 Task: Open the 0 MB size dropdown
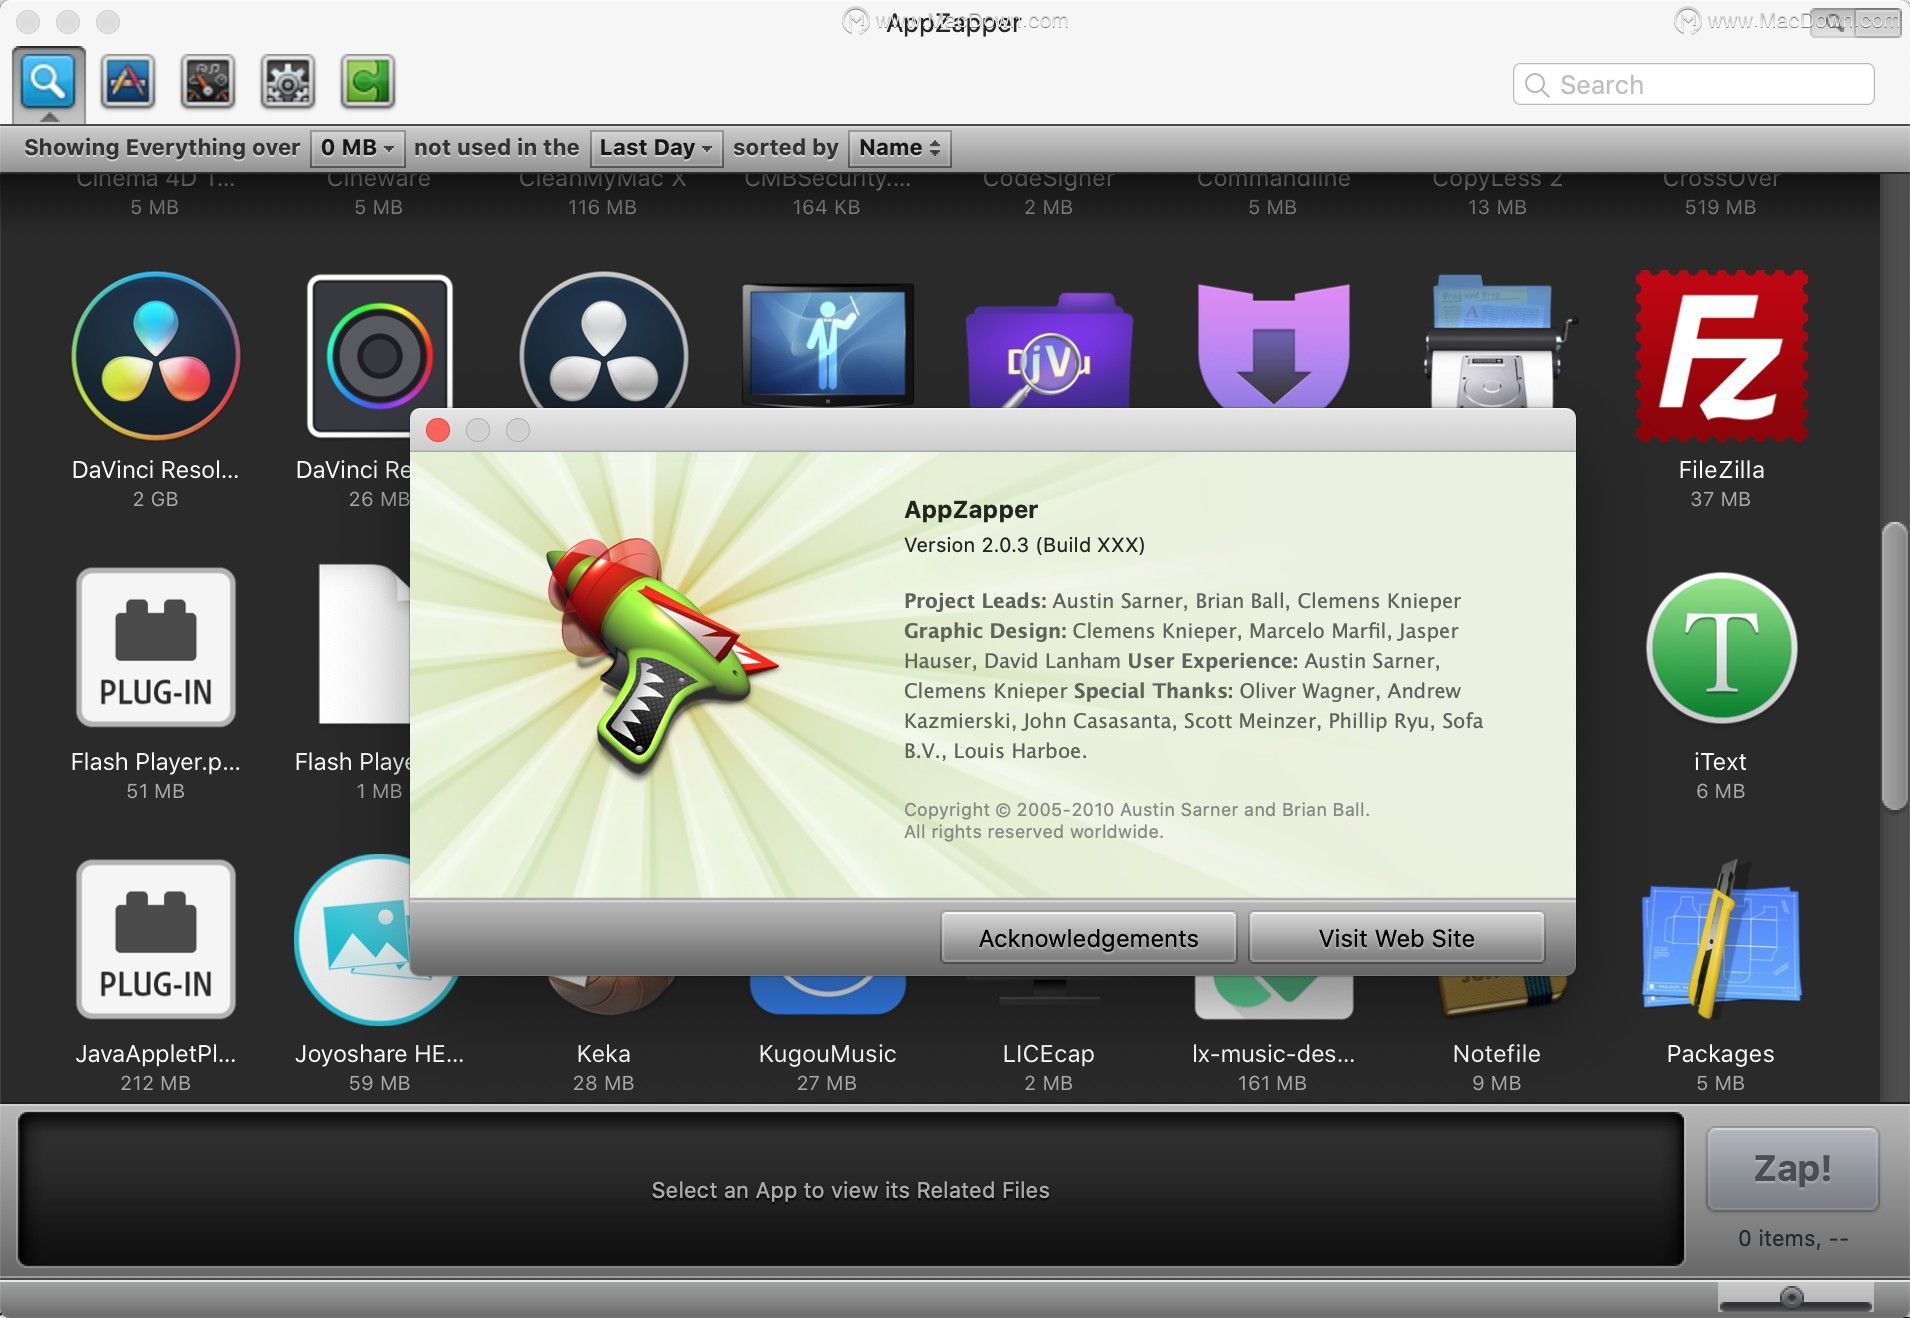357,148
